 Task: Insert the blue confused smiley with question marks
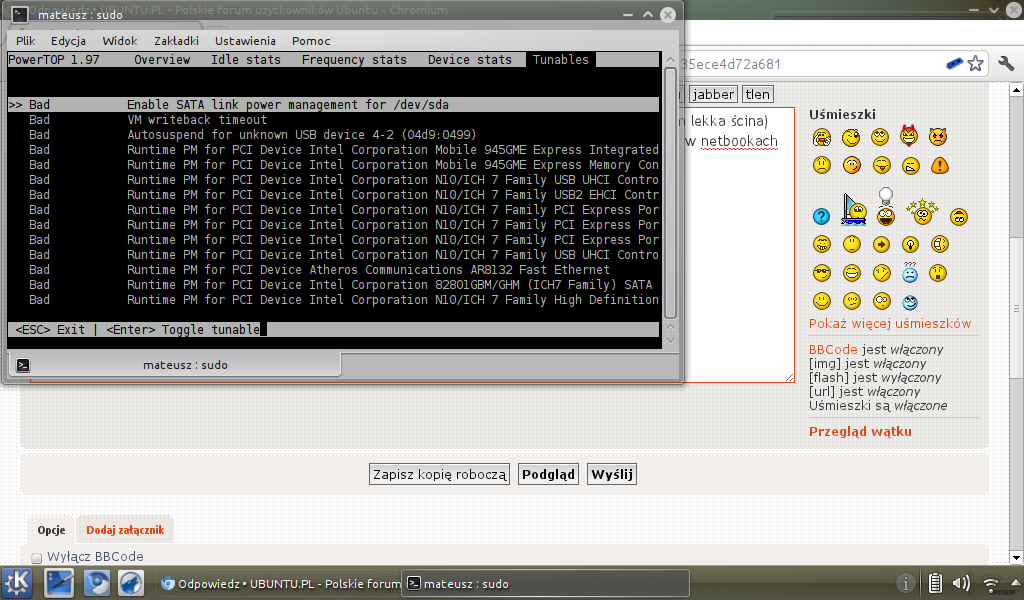tap(910, 272)
